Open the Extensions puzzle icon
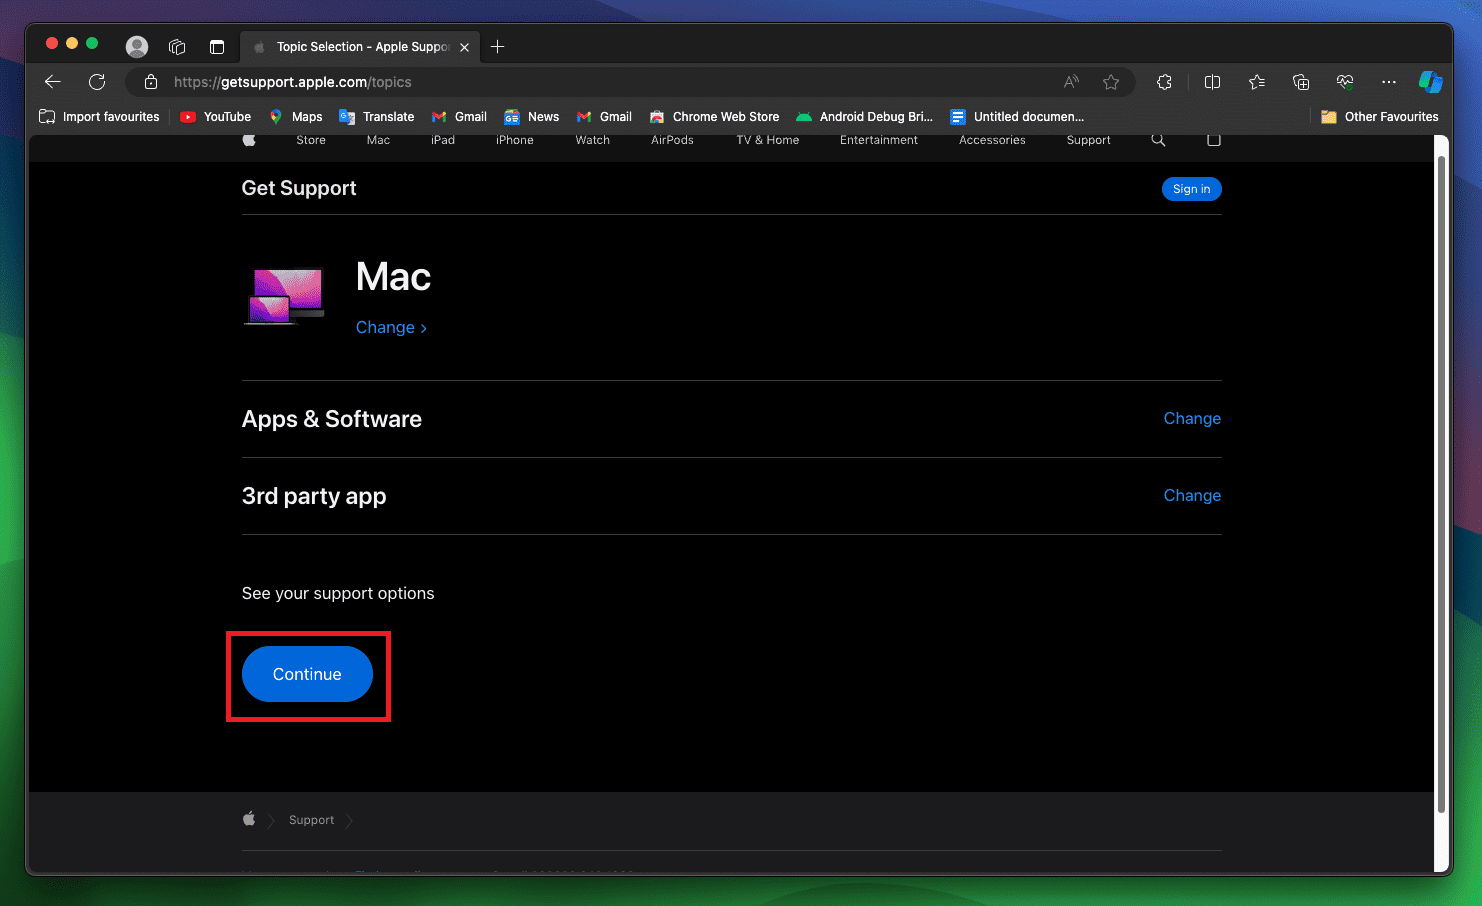Image resolution: width=1482 pixels, height=906 pixels. click(x=1164, y=82)
